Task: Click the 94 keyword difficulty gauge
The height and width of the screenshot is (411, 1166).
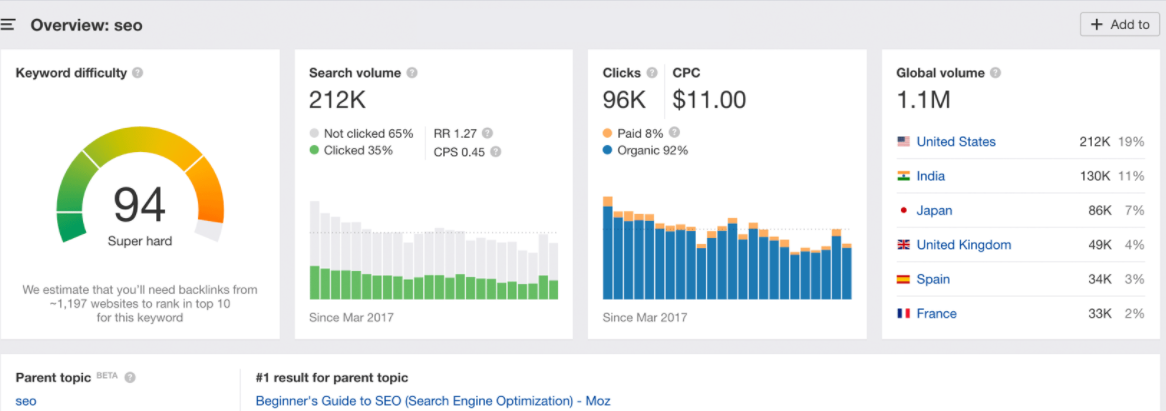Action: click(x=140, y=186)
